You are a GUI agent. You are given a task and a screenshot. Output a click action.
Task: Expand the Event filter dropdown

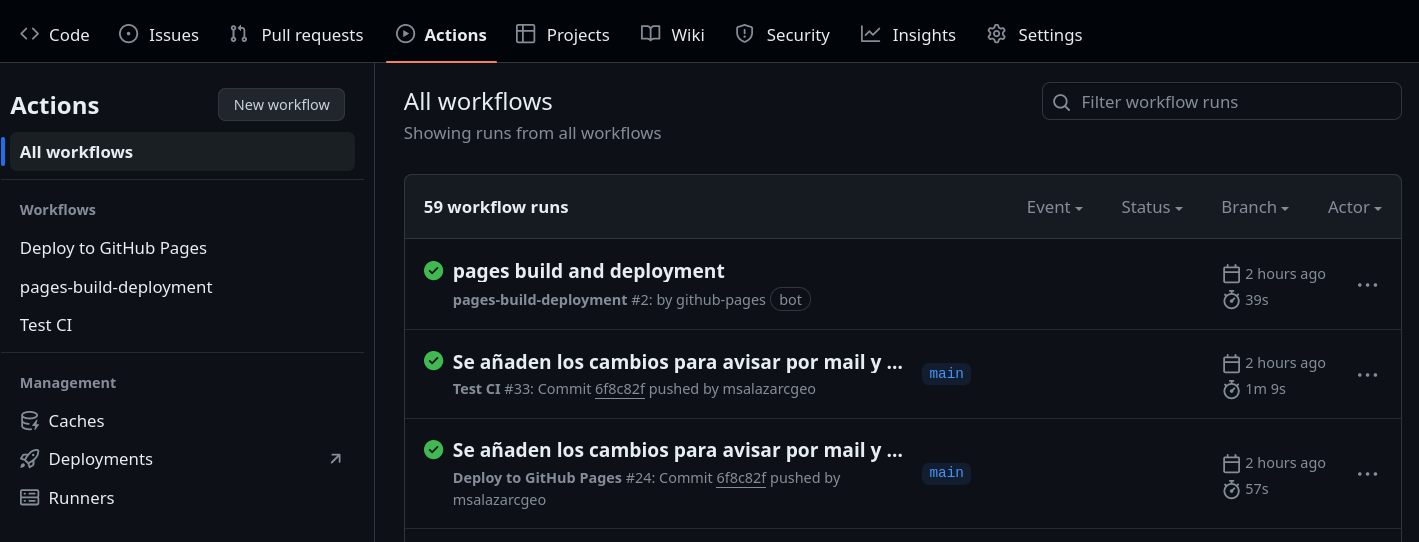pyautogui.click(x=1054, y=207)
